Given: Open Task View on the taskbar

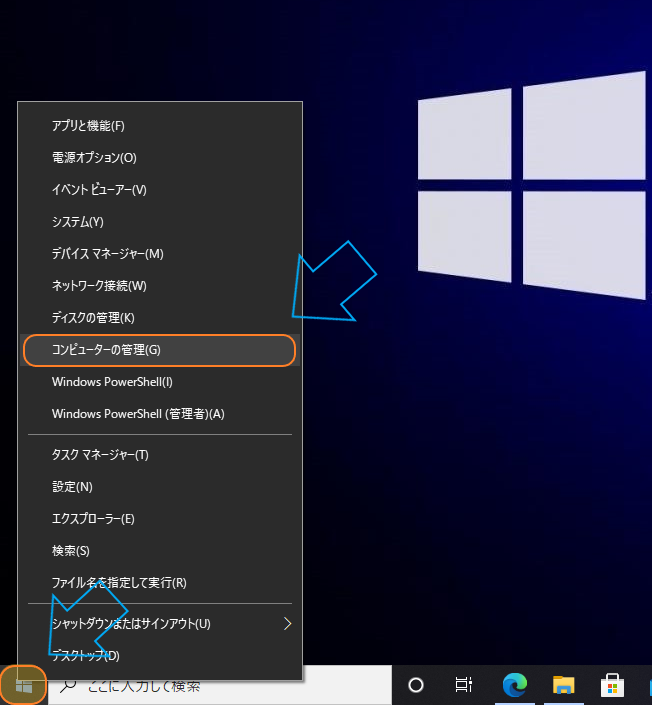Looking at the screenshot, I should coord(464,685).
